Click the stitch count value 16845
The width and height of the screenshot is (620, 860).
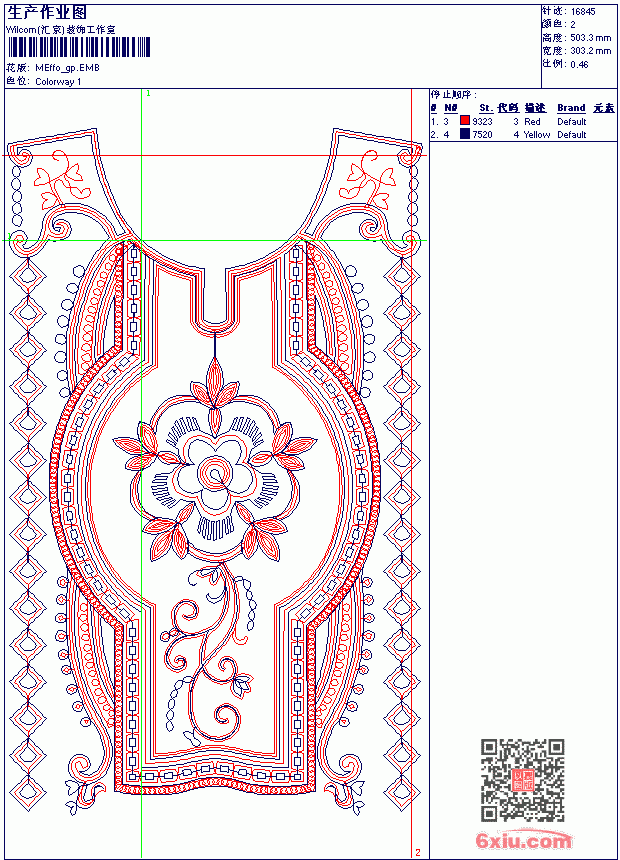tap(583, 12)
